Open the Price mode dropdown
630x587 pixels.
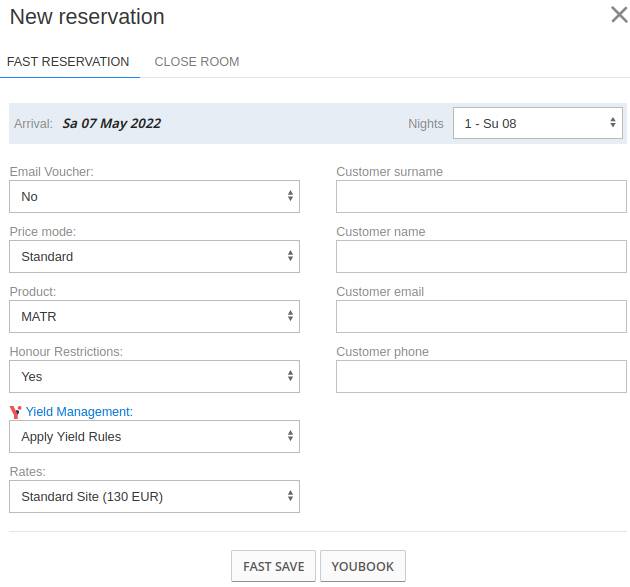154,256
